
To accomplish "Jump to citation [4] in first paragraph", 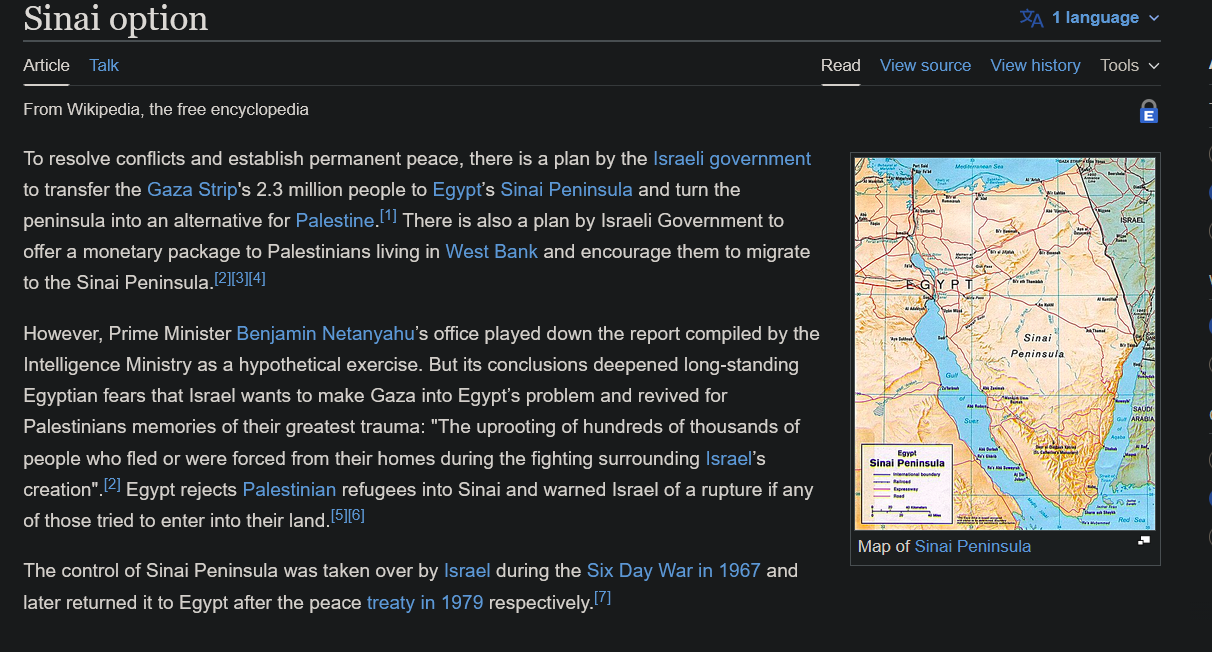I will coord(257,277).
